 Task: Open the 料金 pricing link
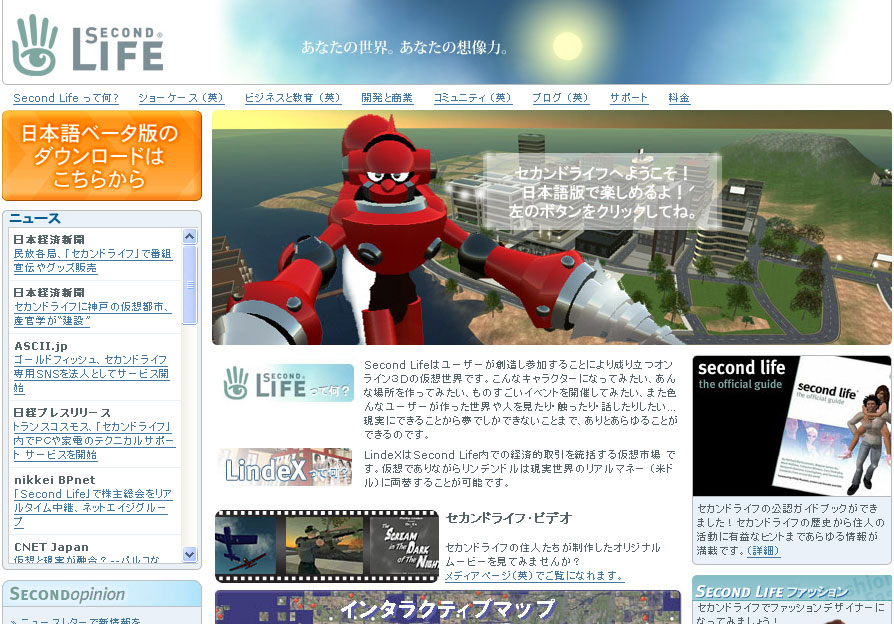tap(679, 98)
